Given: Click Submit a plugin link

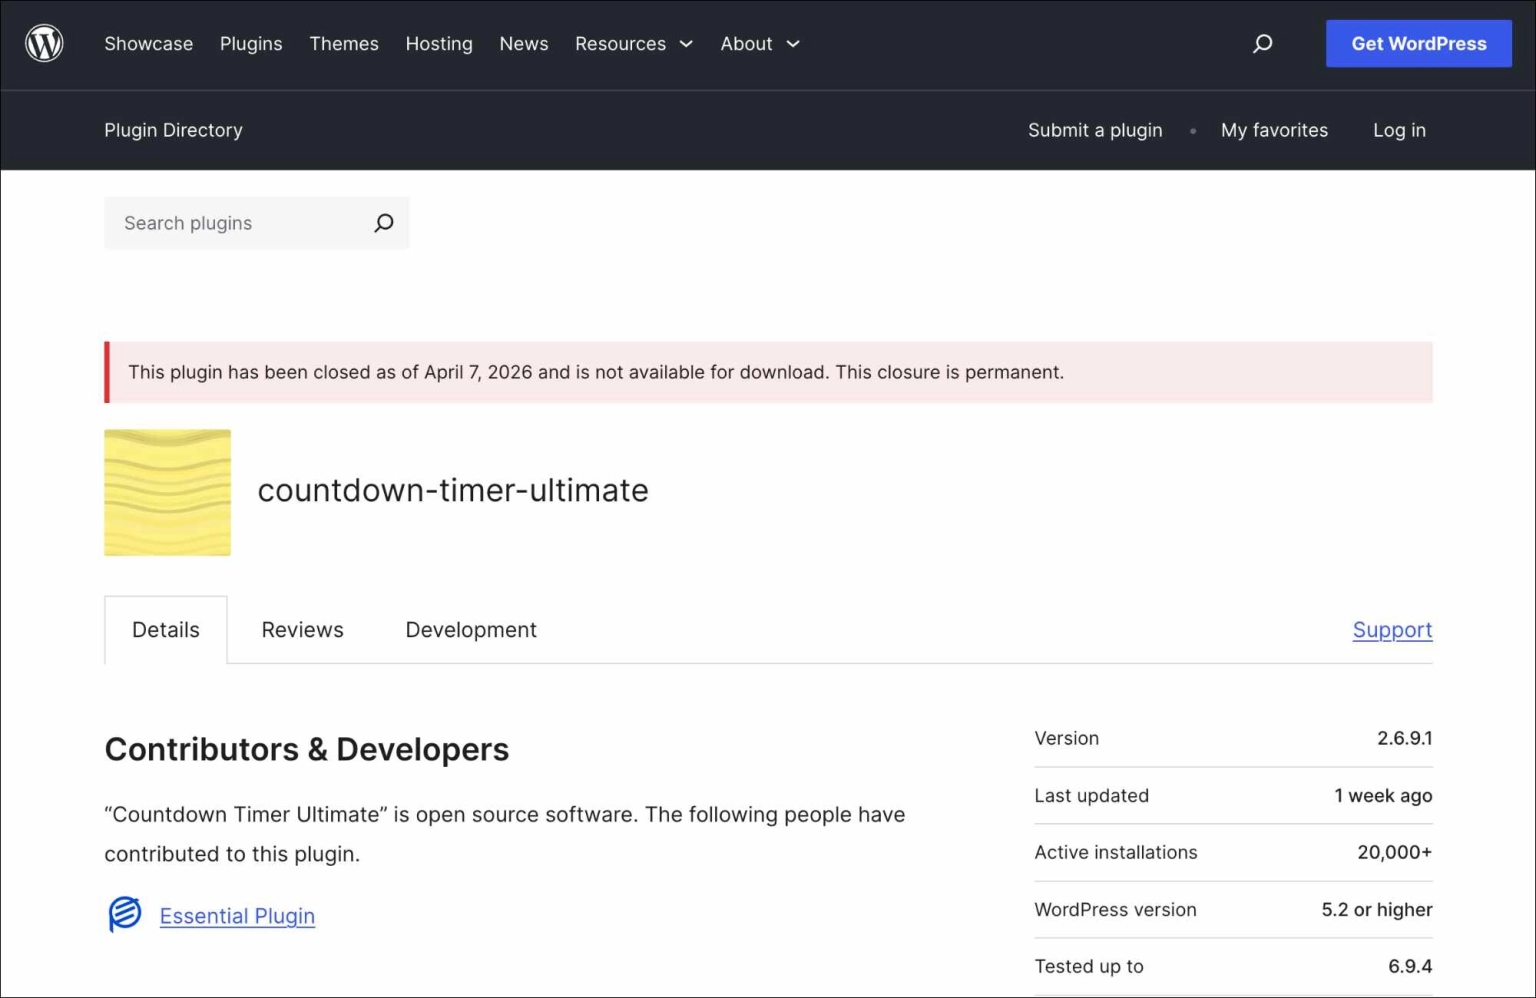Looking at the screenshot, I should coord(1095,130).
